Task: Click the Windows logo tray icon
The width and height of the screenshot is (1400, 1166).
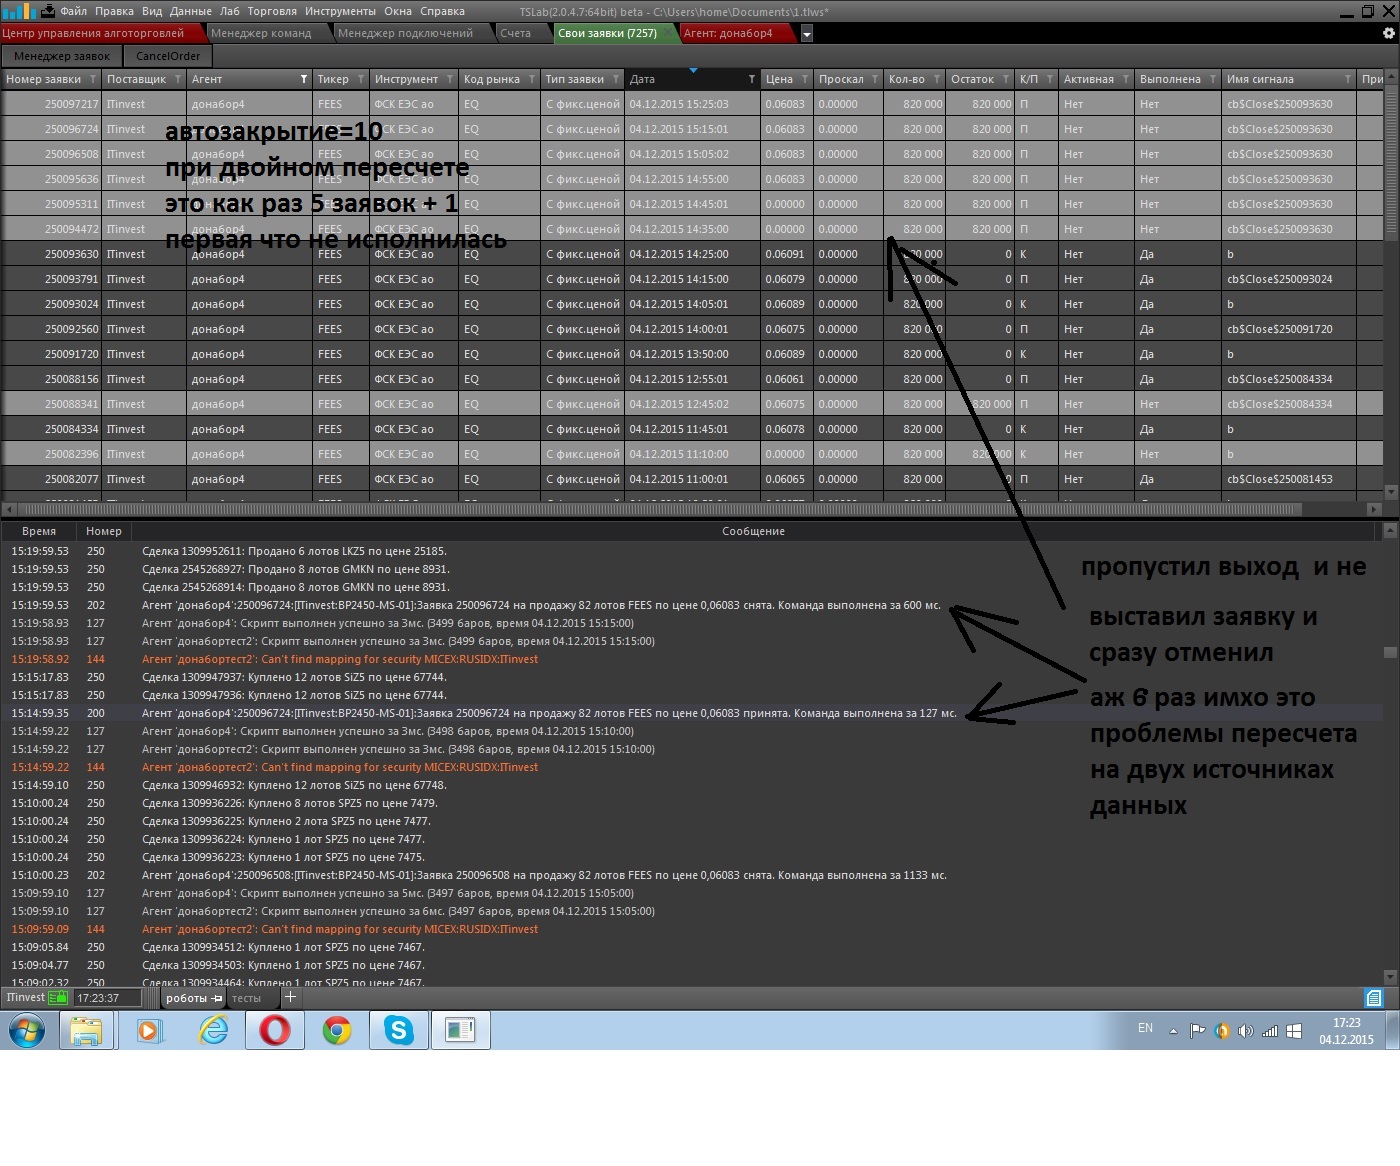Action: click(1293, 1031)
